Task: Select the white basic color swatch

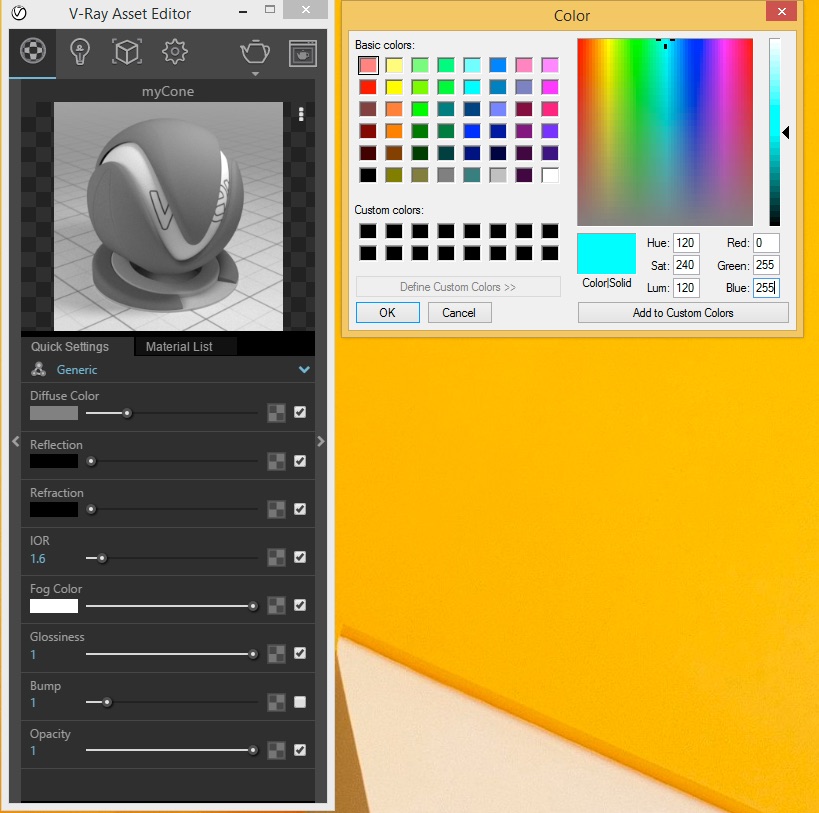Action: coord(550,175)
